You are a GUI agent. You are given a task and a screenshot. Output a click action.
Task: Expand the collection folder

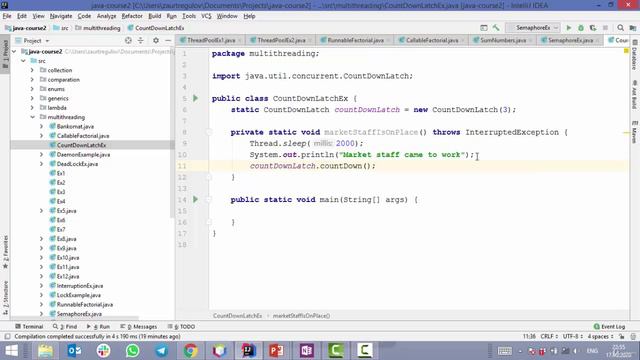coord(32,70)
